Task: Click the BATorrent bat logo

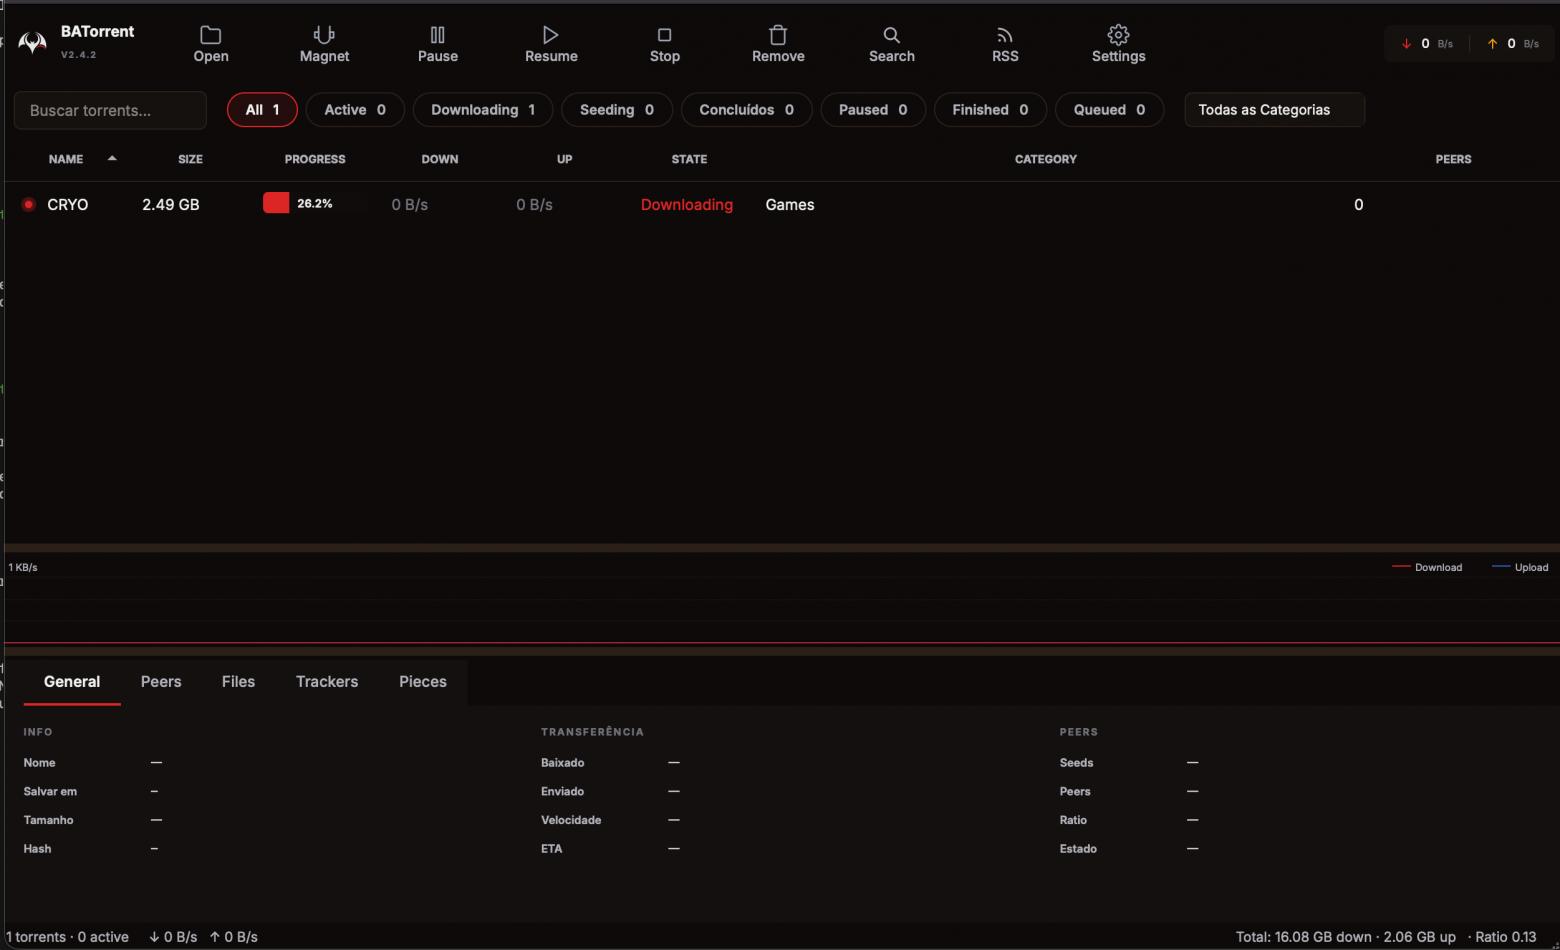Action: point(32,42)
